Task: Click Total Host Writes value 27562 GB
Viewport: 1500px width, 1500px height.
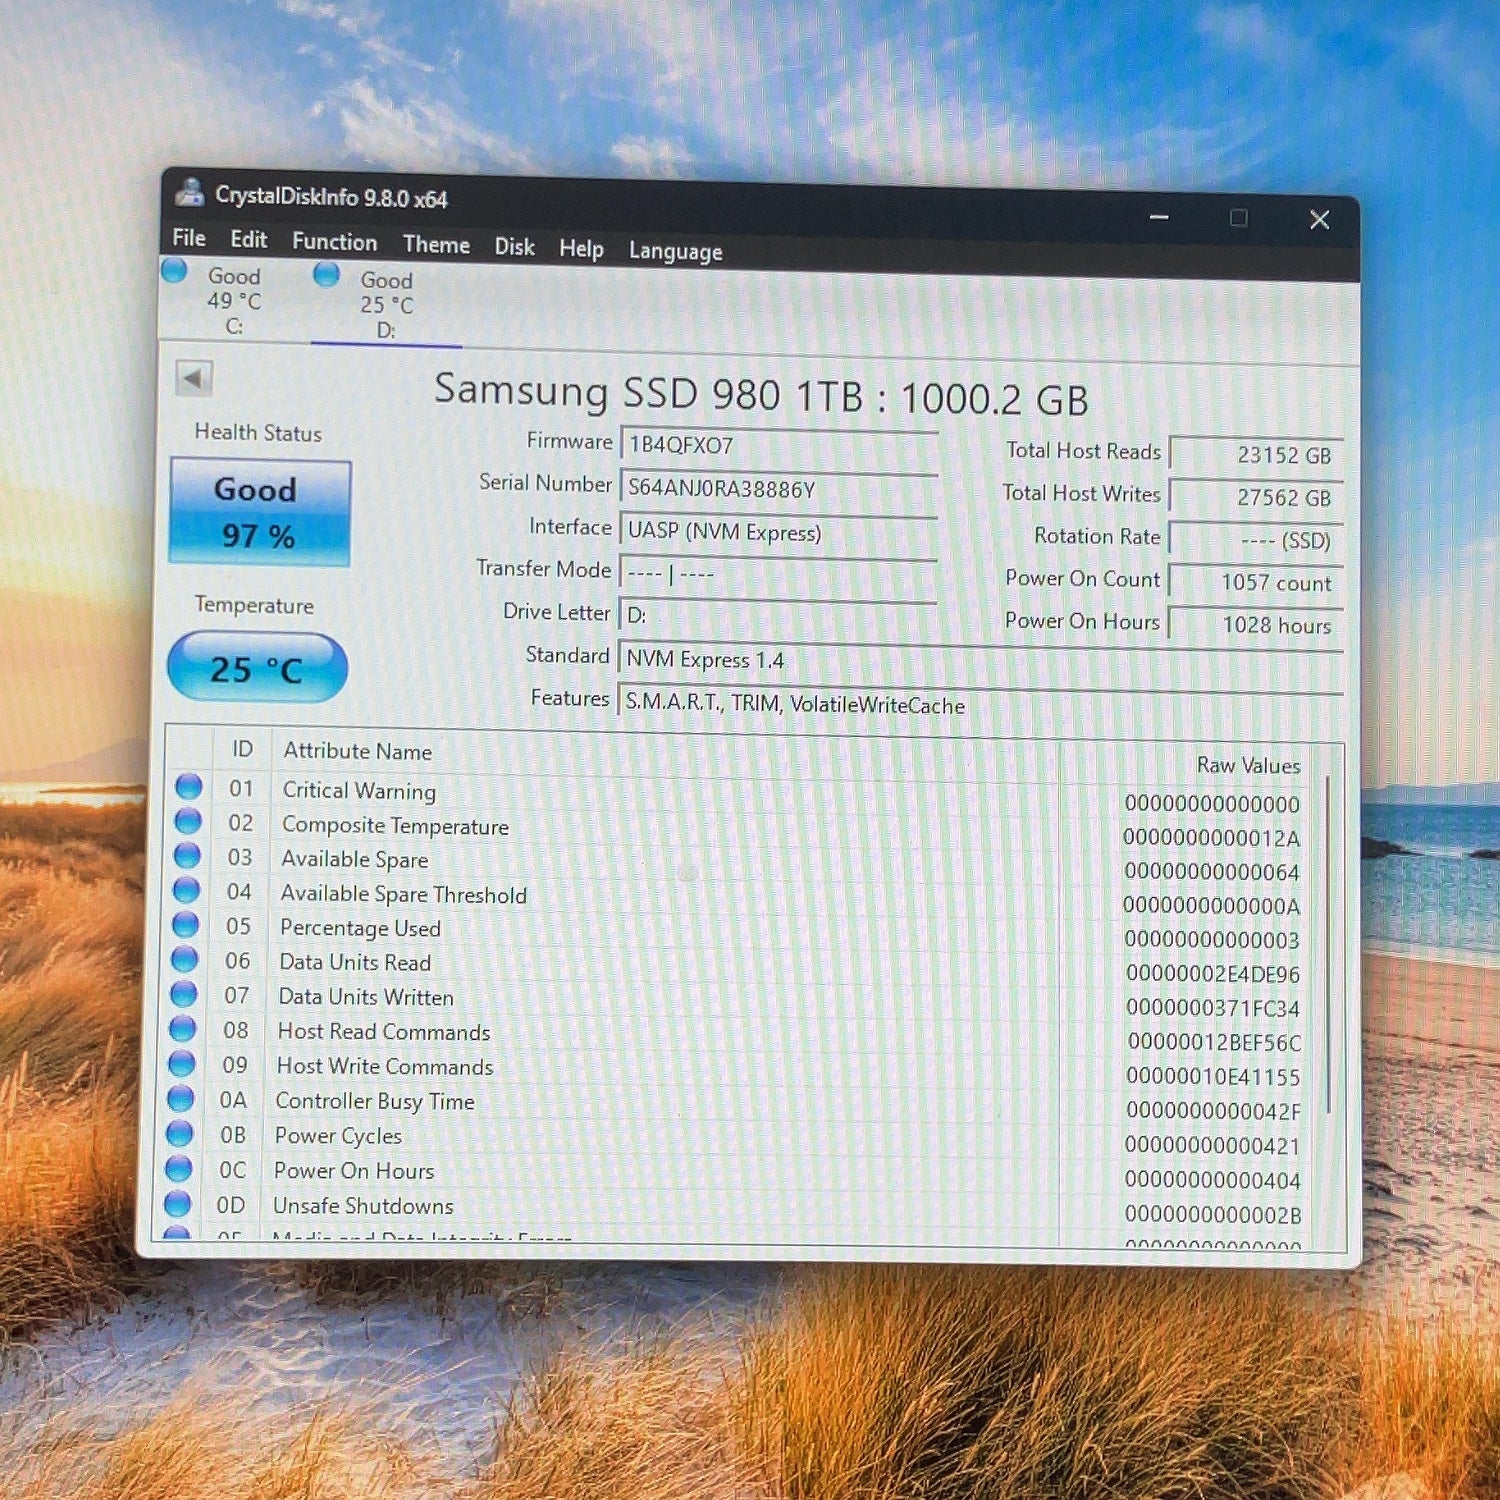Action: [x=1256, y=497]
